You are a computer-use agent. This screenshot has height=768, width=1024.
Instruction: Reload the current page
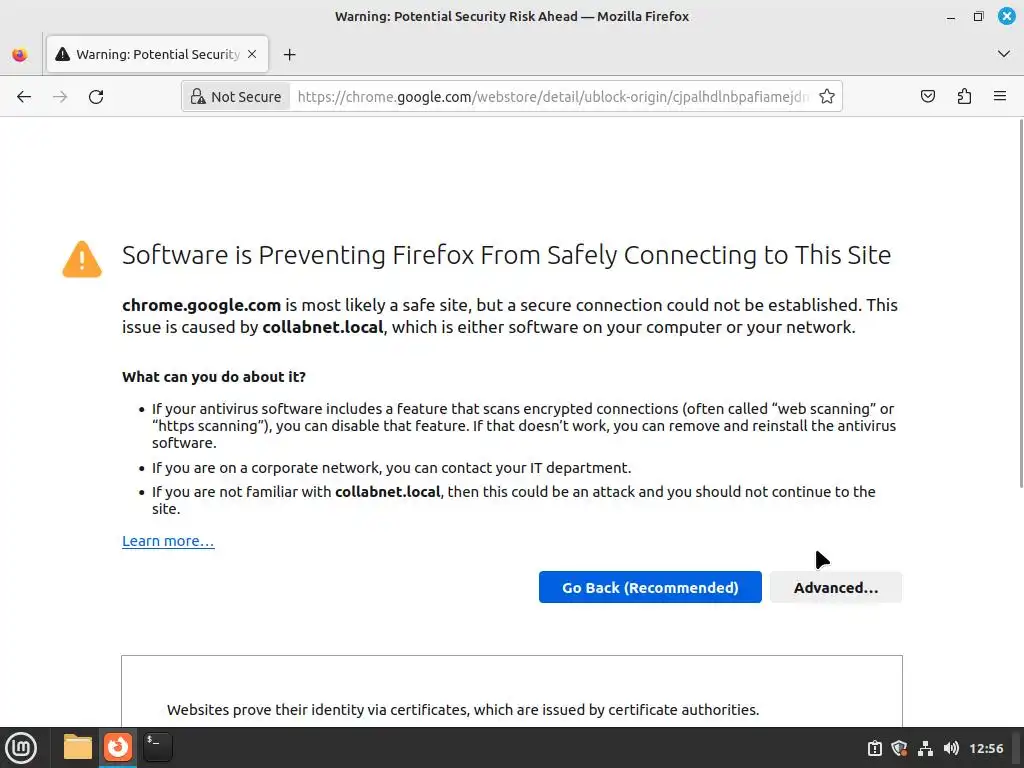[96, 97]
